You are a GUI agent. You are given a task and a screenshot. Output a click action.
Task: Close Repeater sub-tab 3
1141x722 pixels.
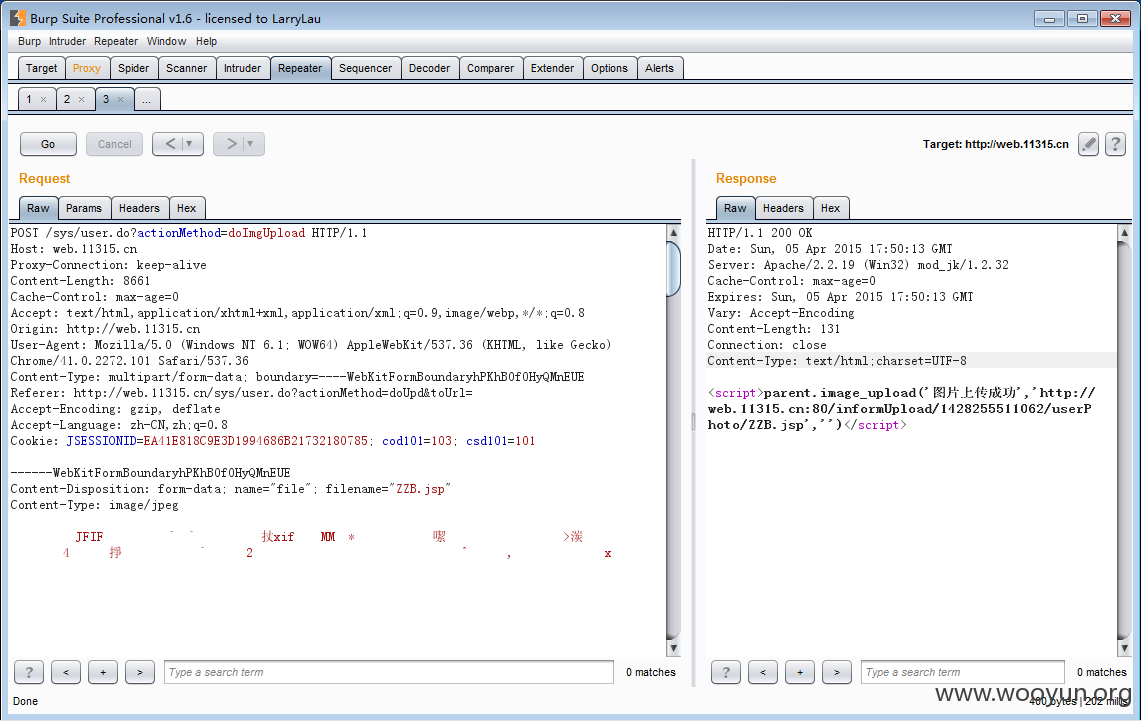(121, 100)
